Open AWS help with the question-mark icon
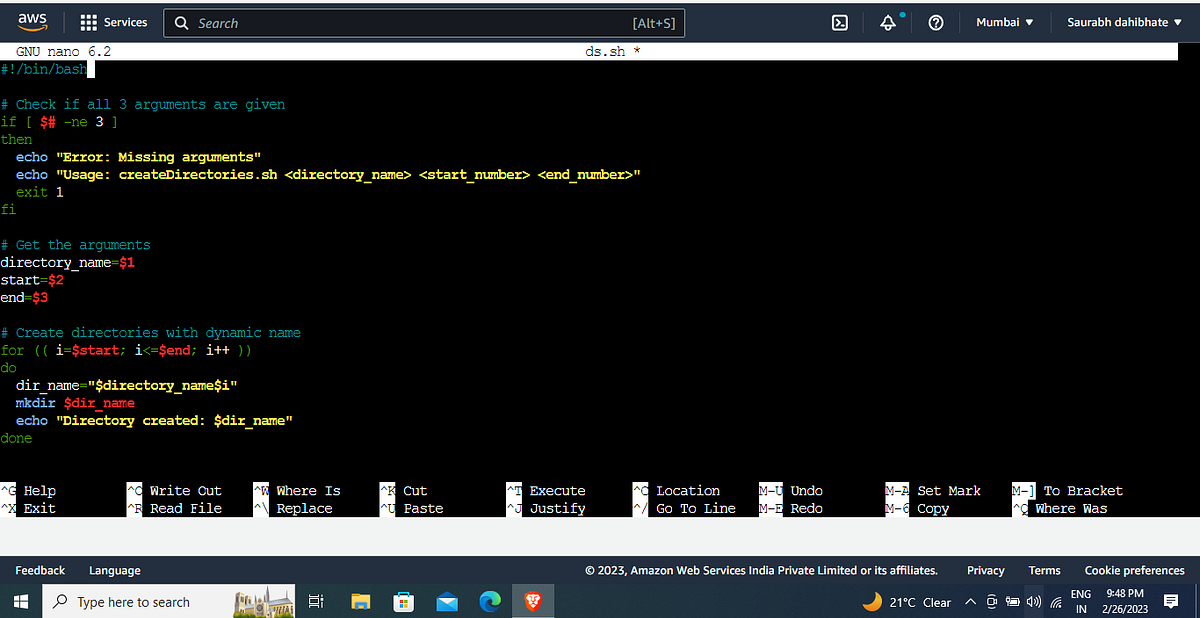Viewport: 1200px width, 618px height. point(936,22)
